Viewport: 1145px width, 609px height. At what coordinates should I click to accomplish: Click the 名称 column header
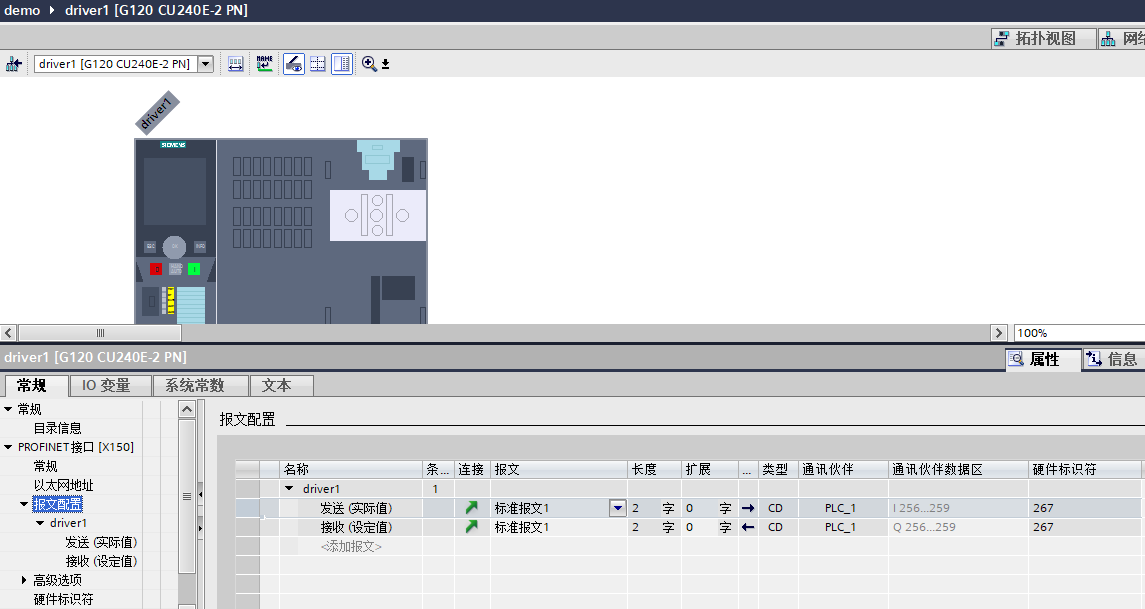(351, 469)
